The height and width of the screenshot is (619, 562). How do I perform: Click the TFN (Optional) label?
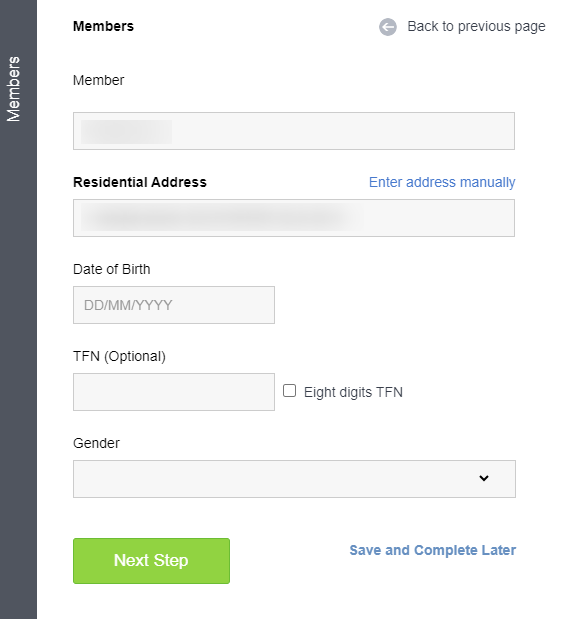coord(119,356)
